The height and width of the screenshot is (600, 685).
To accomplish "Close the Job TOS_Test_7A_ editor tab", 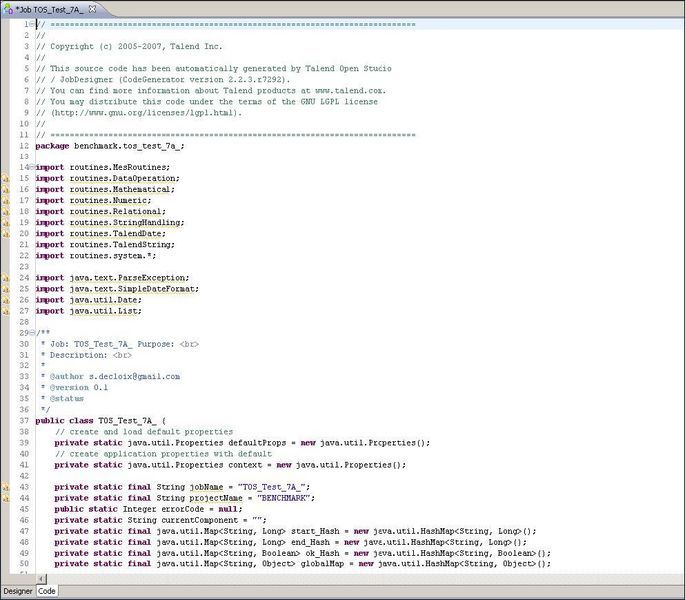I will tap(92, 8).
